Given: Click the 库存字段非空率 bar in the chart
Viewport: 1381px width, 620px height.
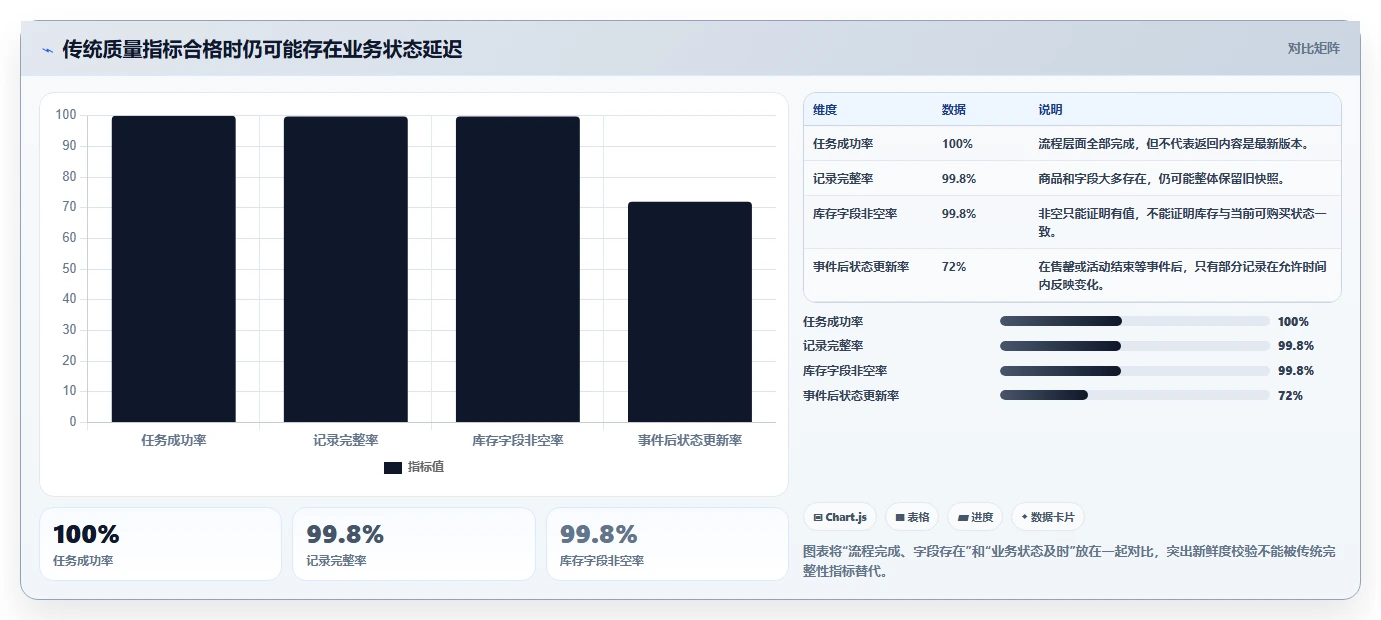Looking at the screenshot, I should [517, 269].
